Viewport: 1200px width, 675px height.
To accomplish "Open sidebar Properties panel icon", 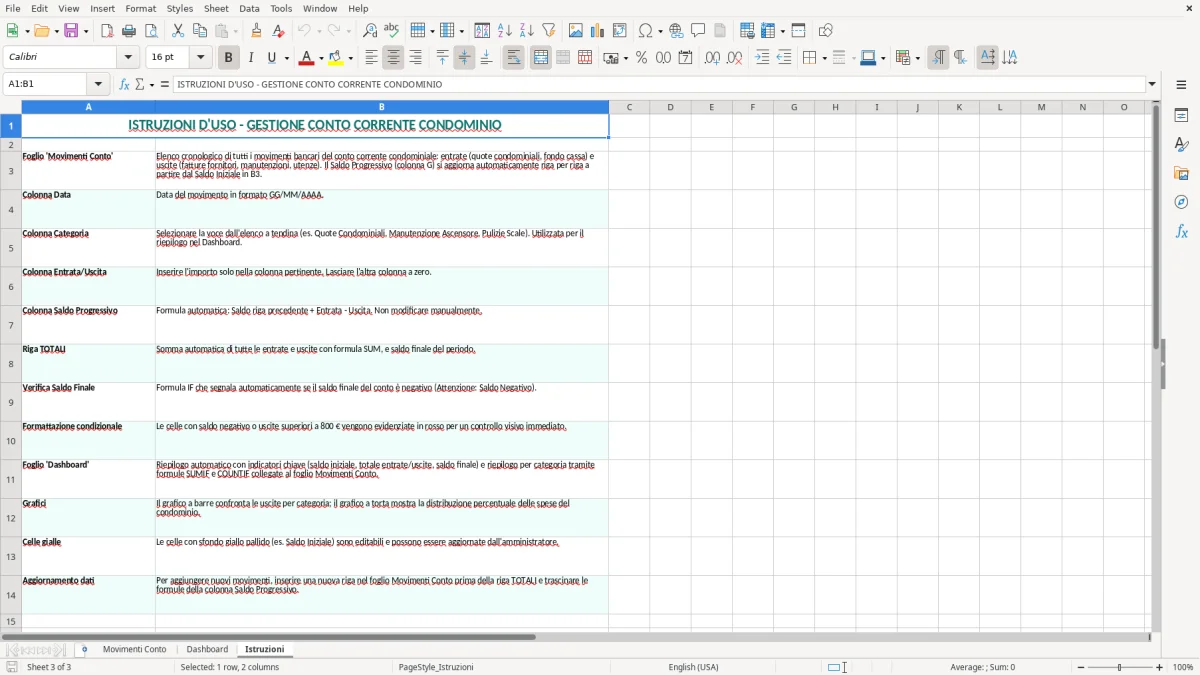I will pyautogui.click(x=1182, y=116).
